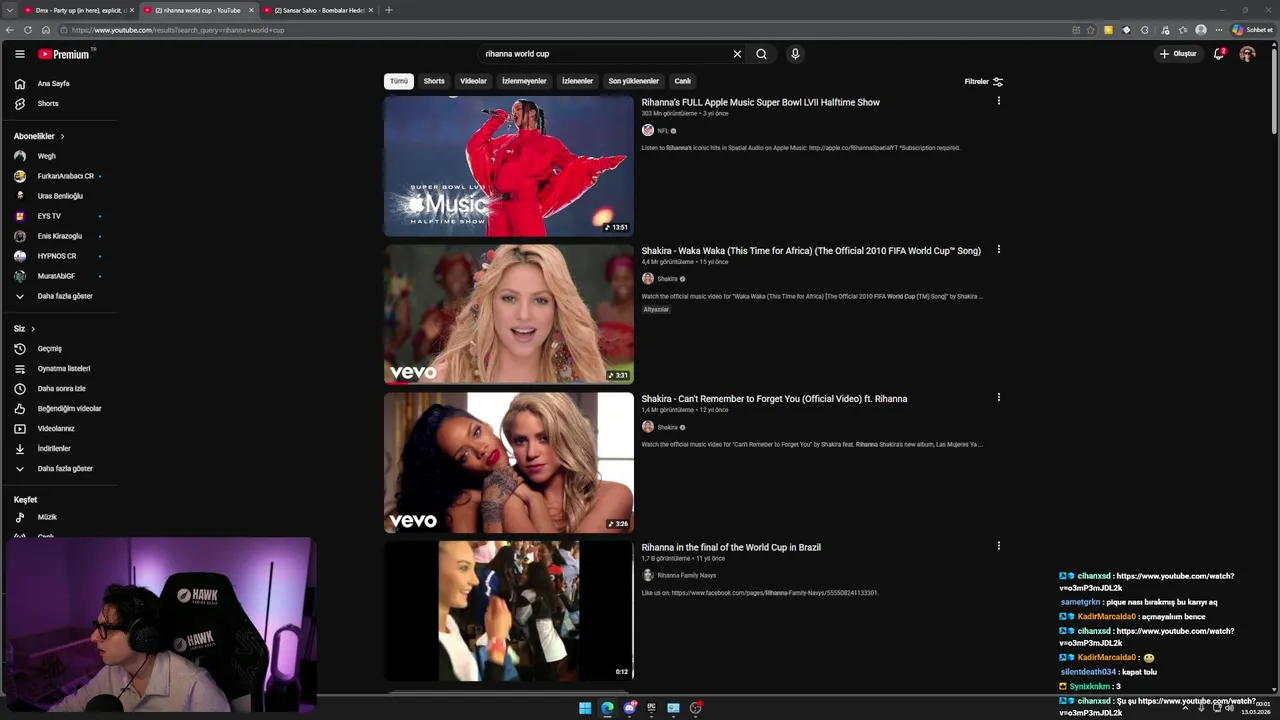
Task: Expand the Siz section chevron
Action: (x=33, y=329)
